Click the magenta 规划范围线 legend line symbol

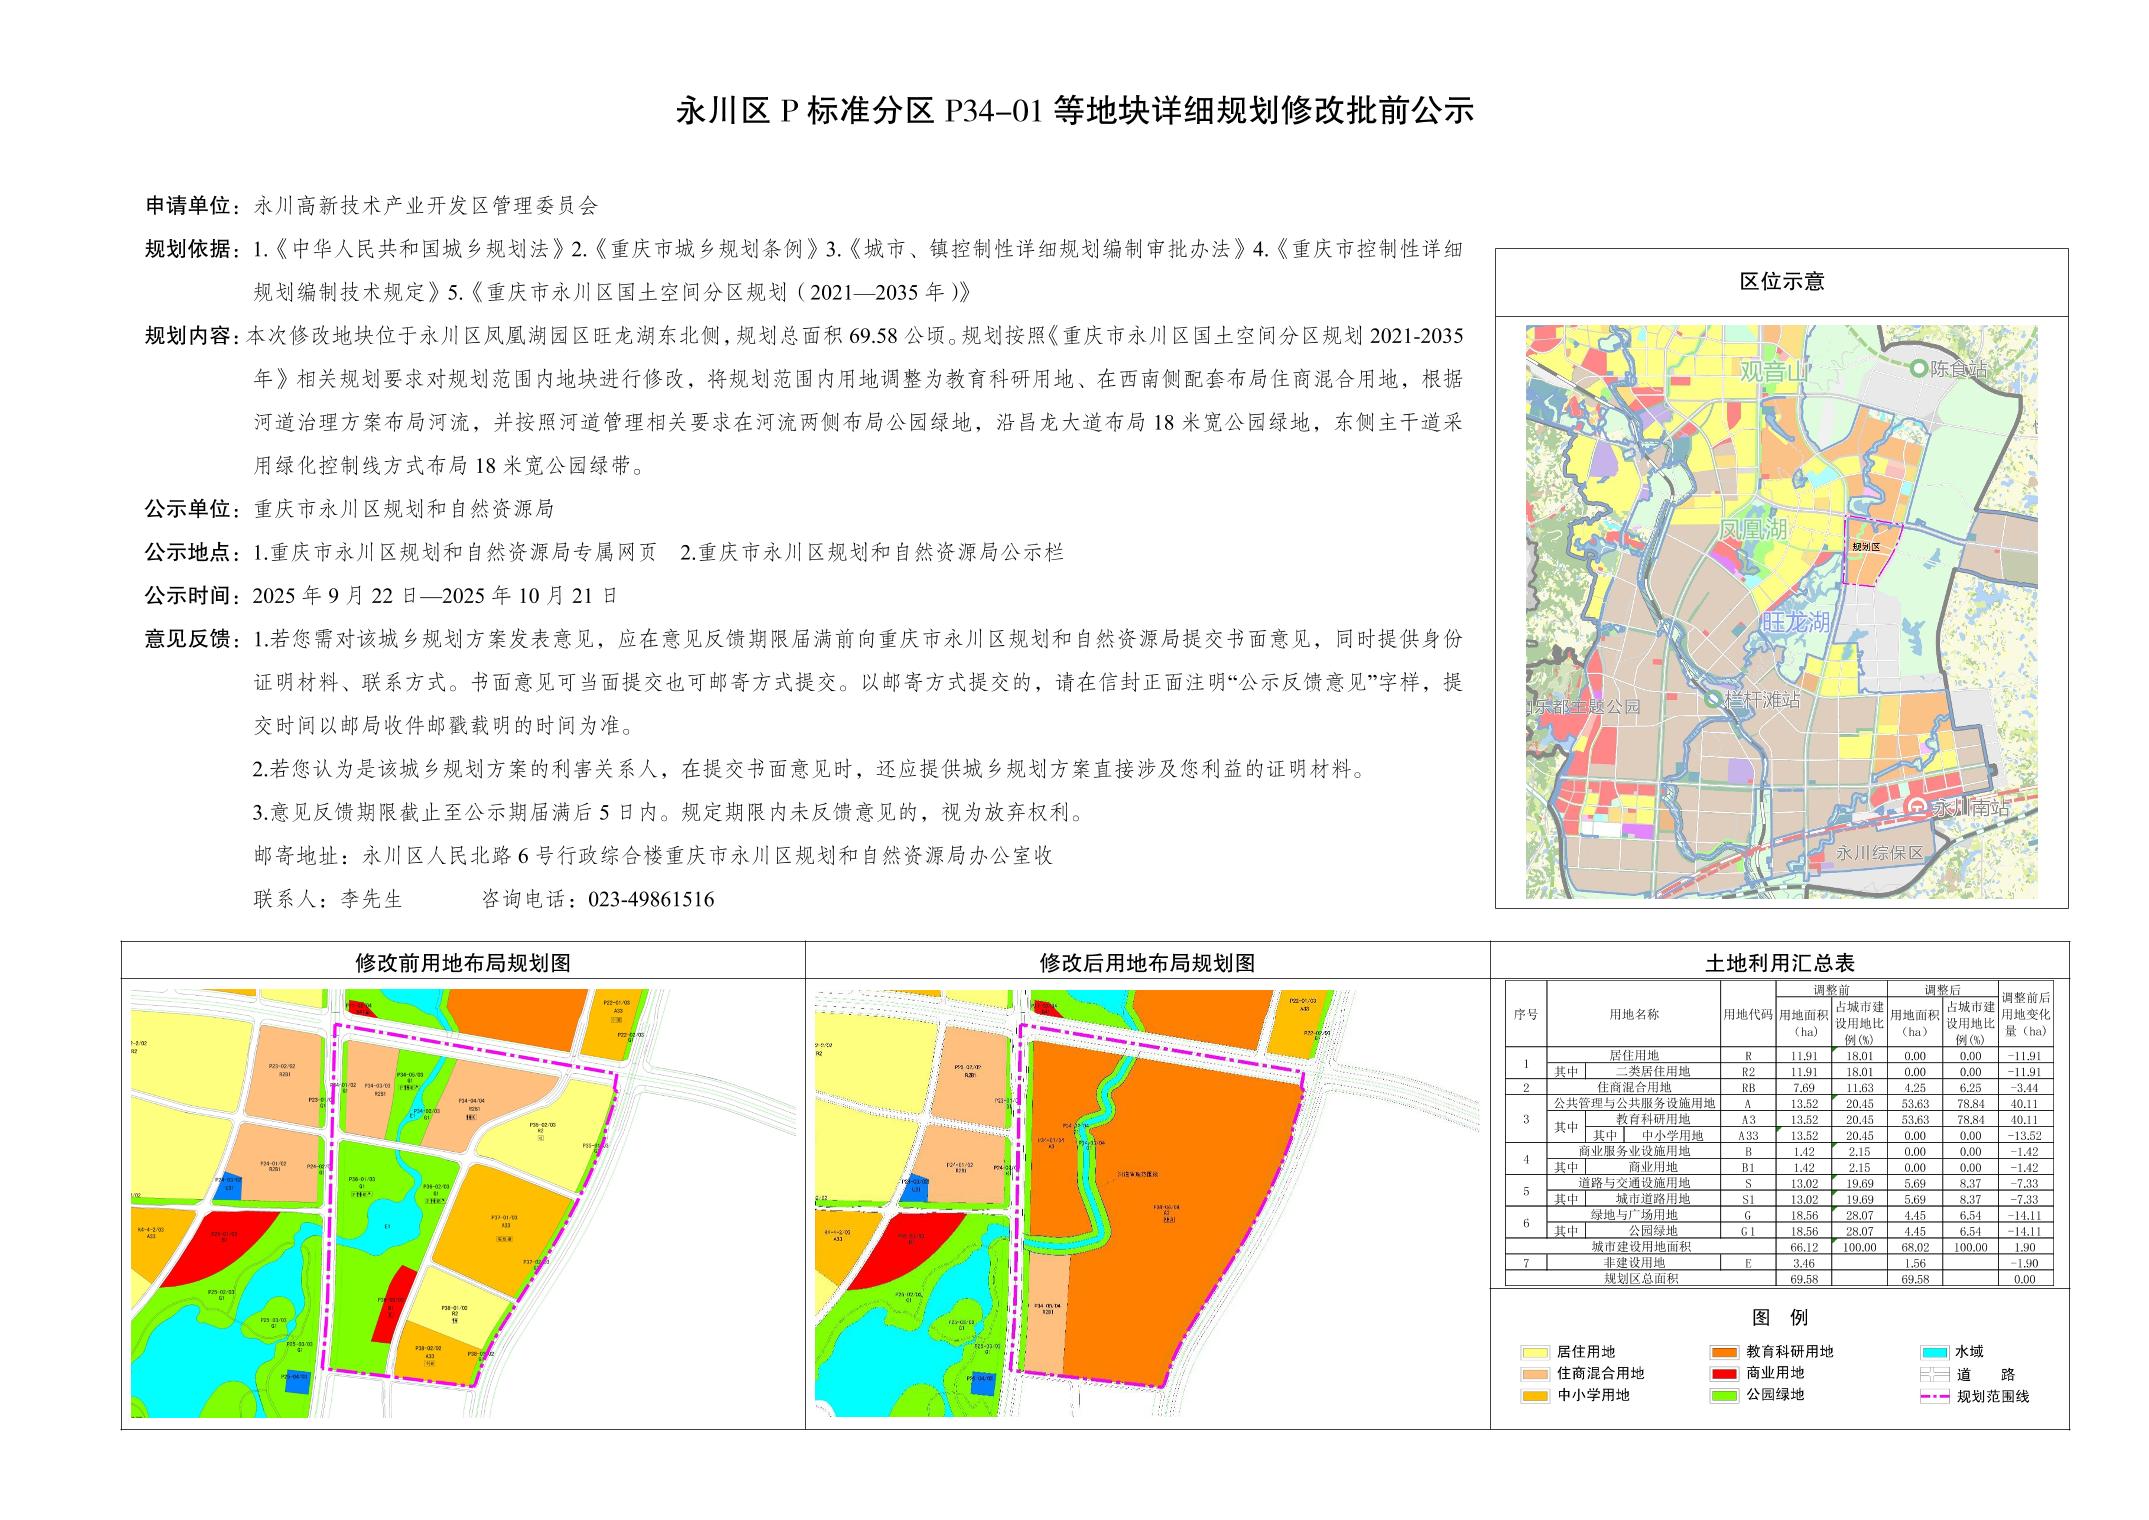[x=1936, y=1397]
